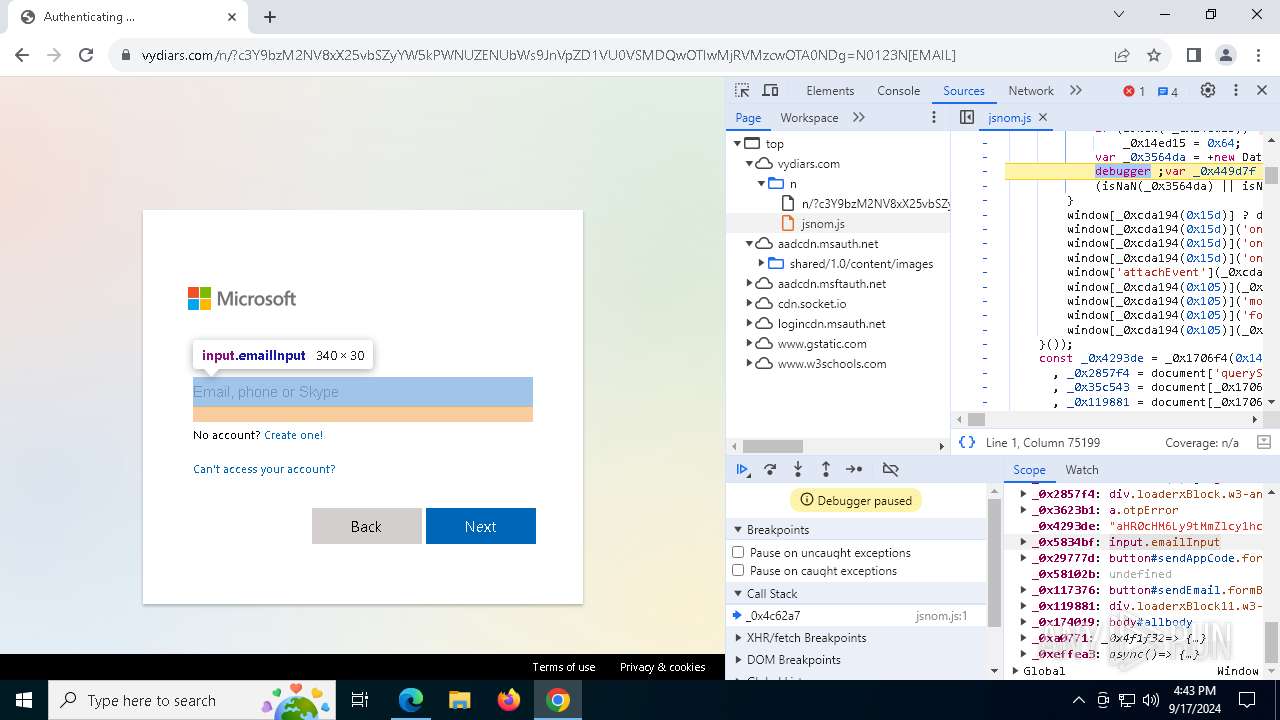
Task: Show more navigator tabs chevron
Action: pos(859,117)
